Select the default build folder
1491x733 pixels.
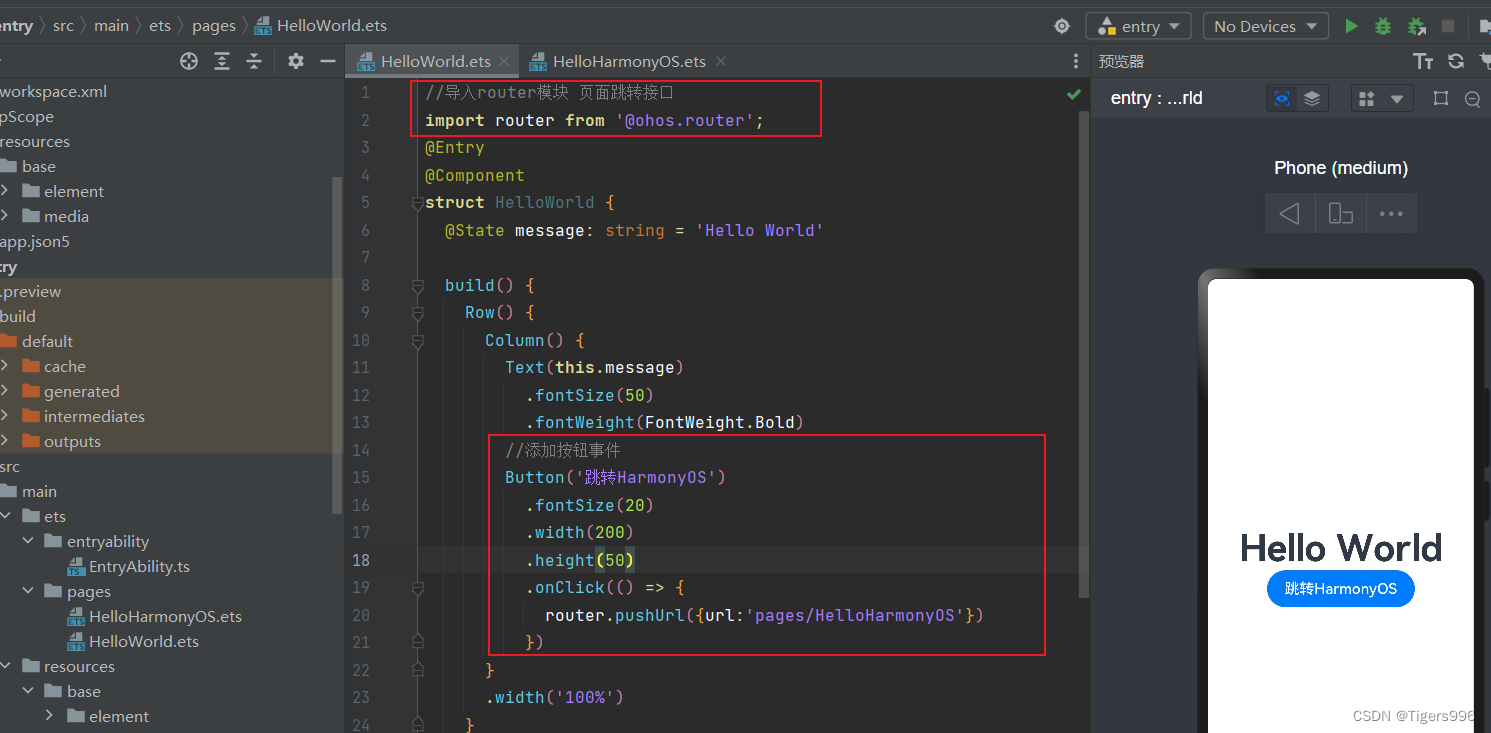pos(47,341)
